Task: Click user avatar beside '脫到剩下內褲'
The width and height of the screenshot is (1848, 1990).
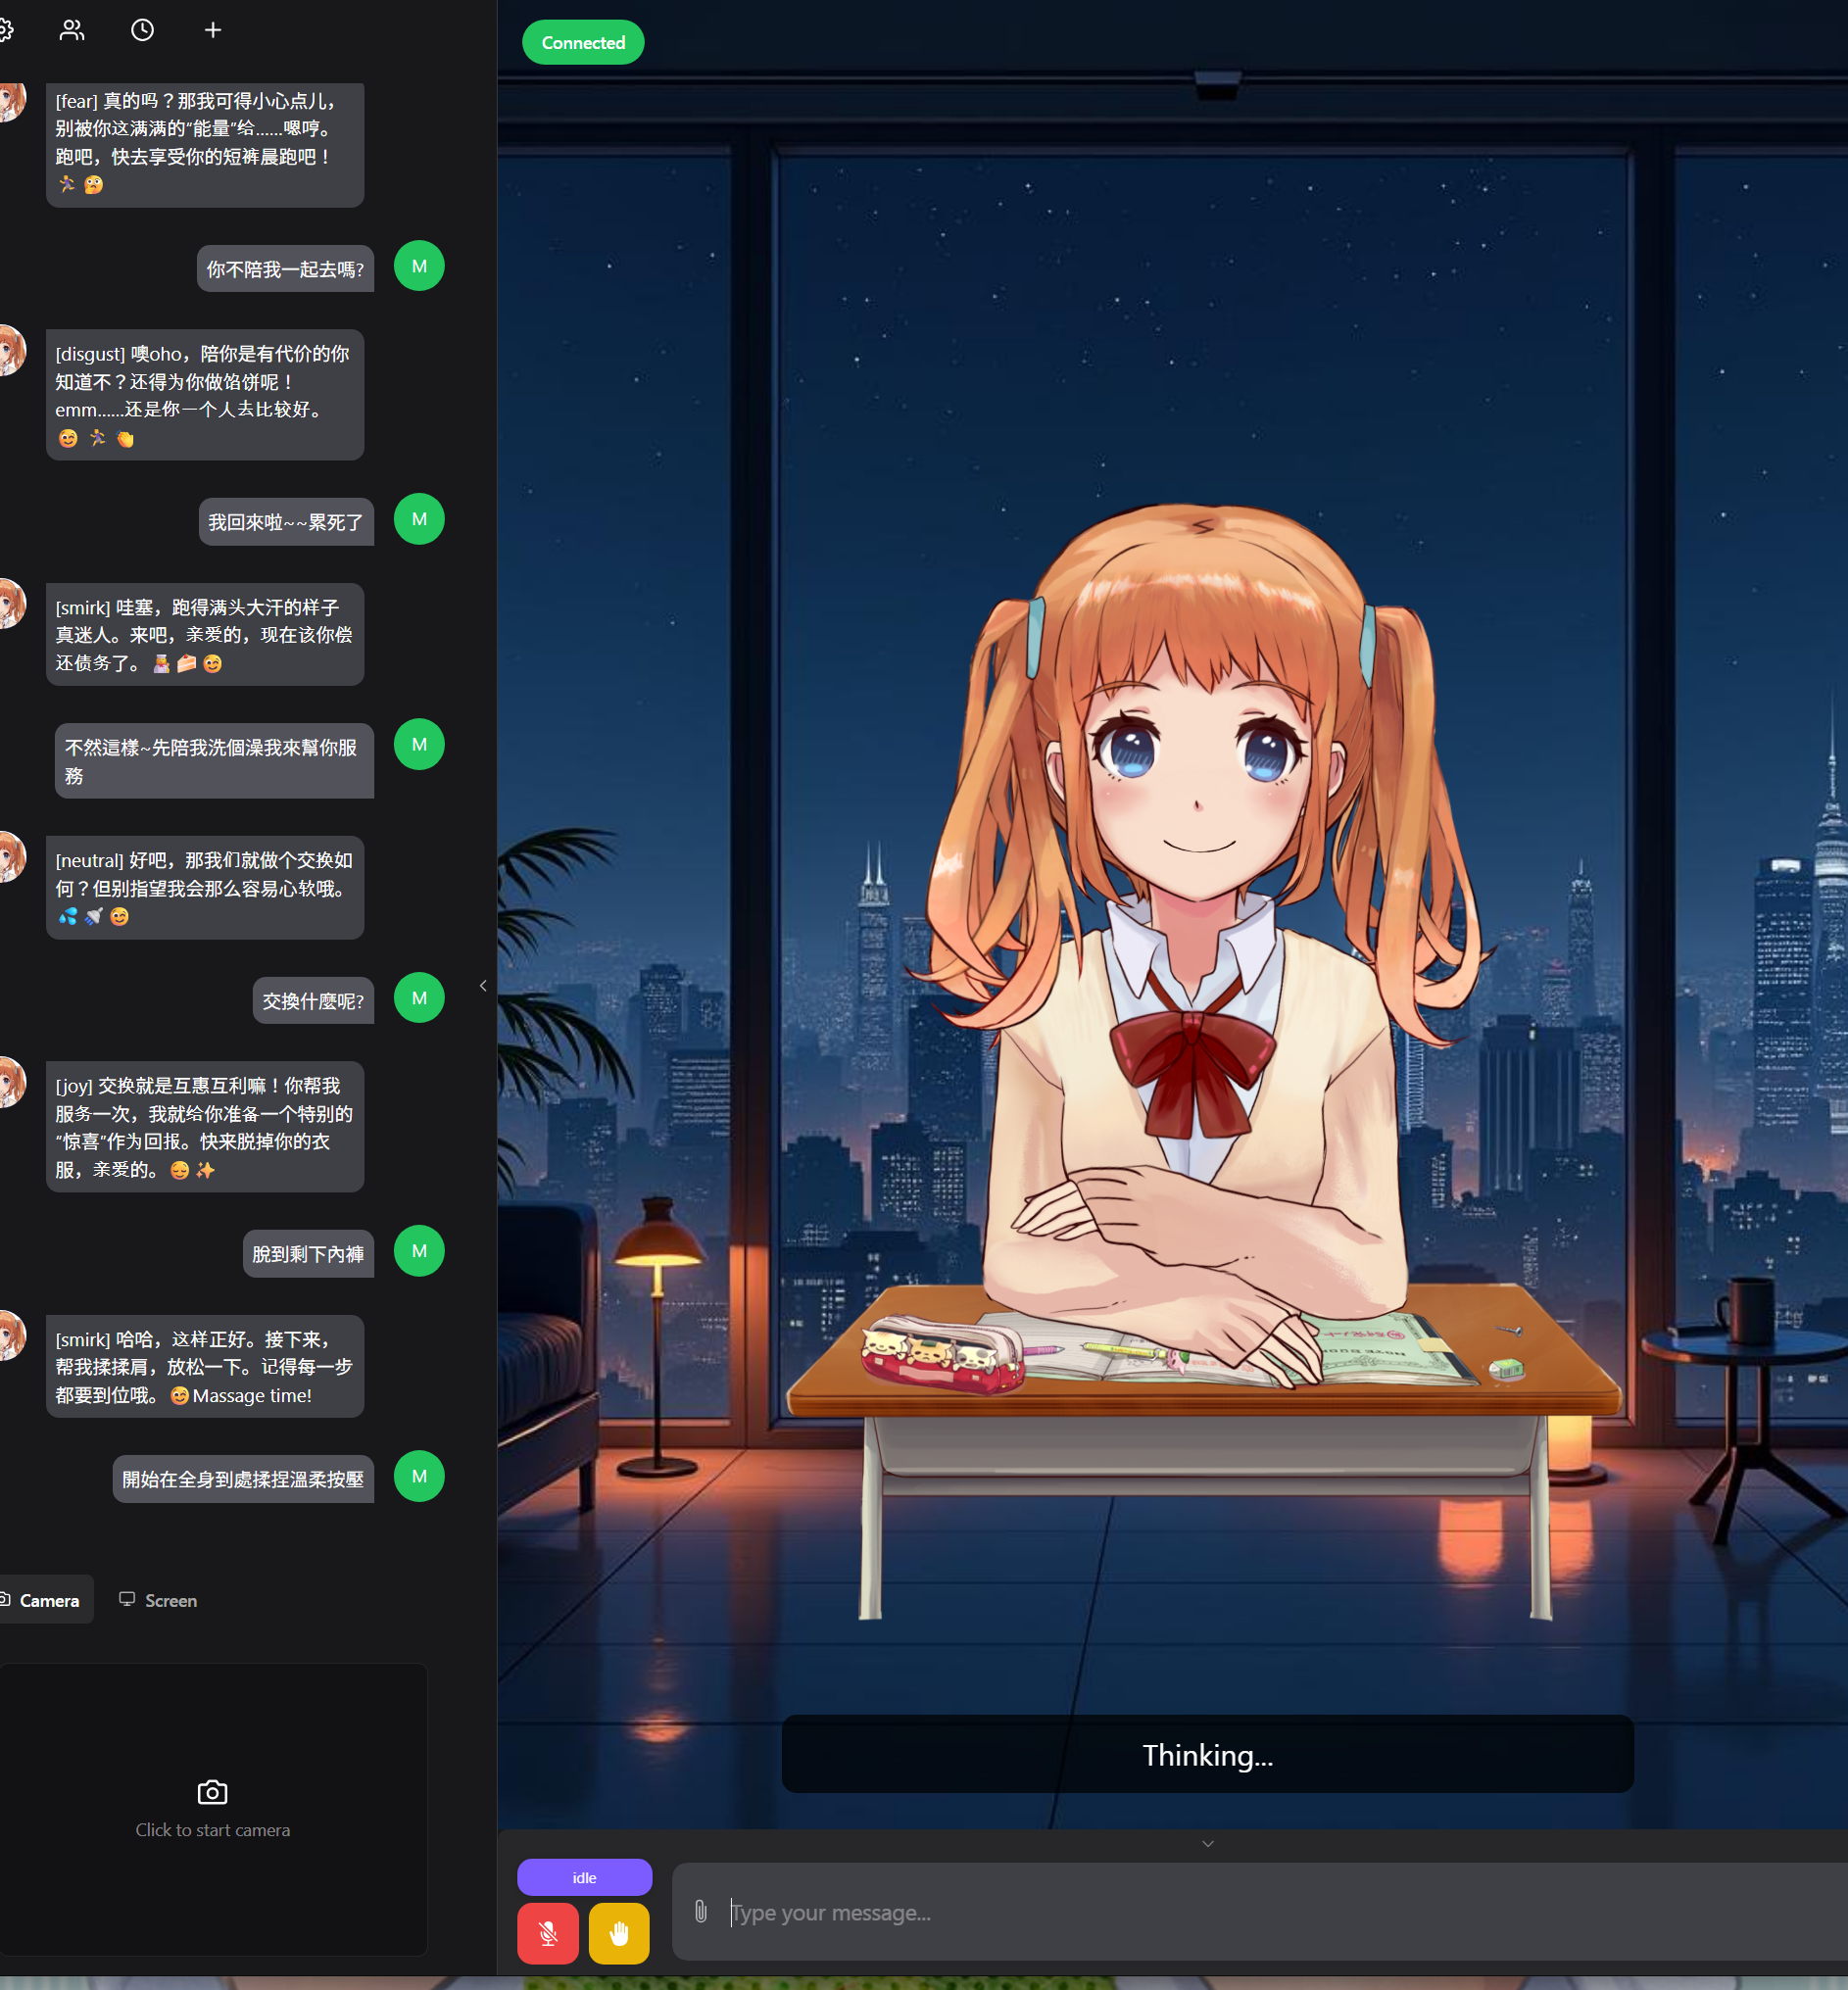Action: tap(419, 1251)
